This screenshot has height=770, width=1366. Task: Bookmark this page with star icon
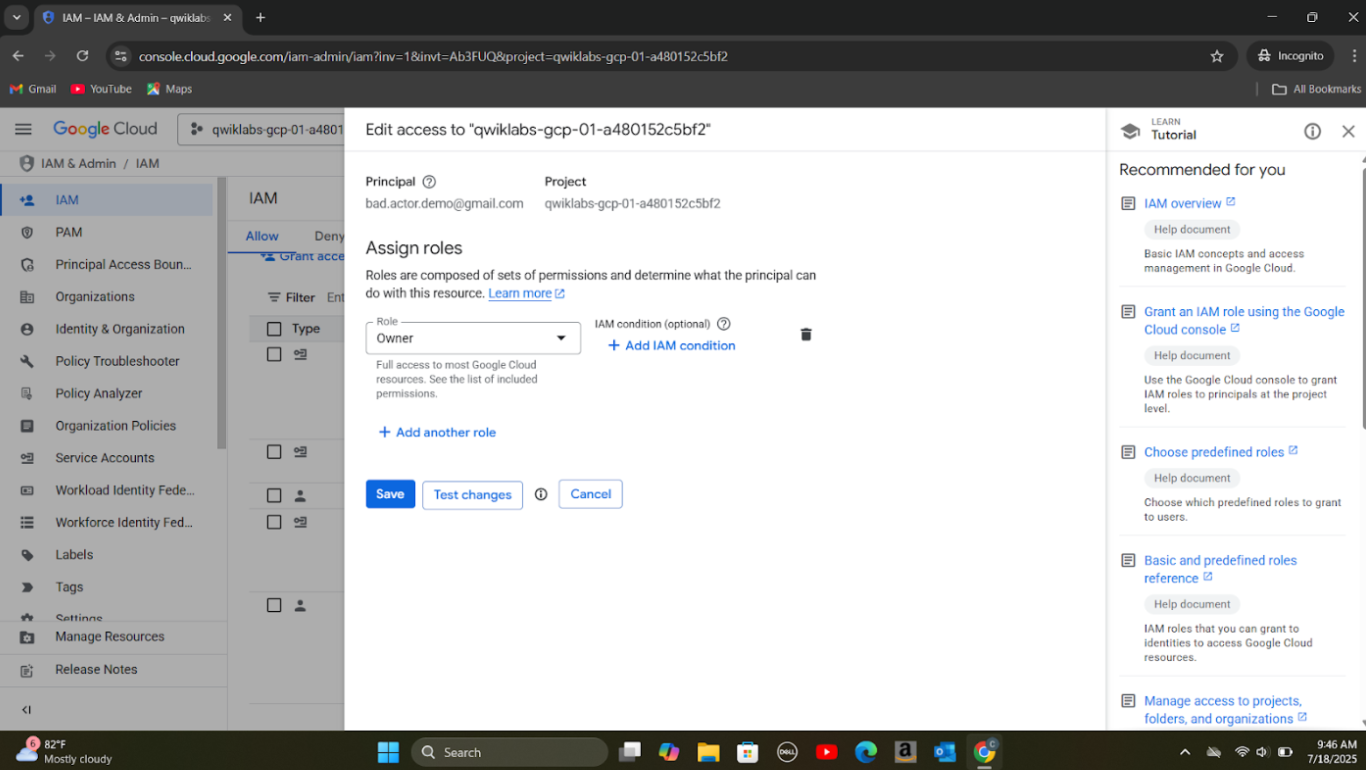(x=1217, y=56)
